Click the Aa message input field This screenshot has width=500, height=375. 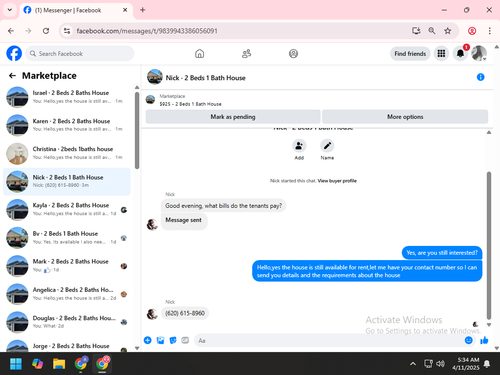click(x=328, y=340)
